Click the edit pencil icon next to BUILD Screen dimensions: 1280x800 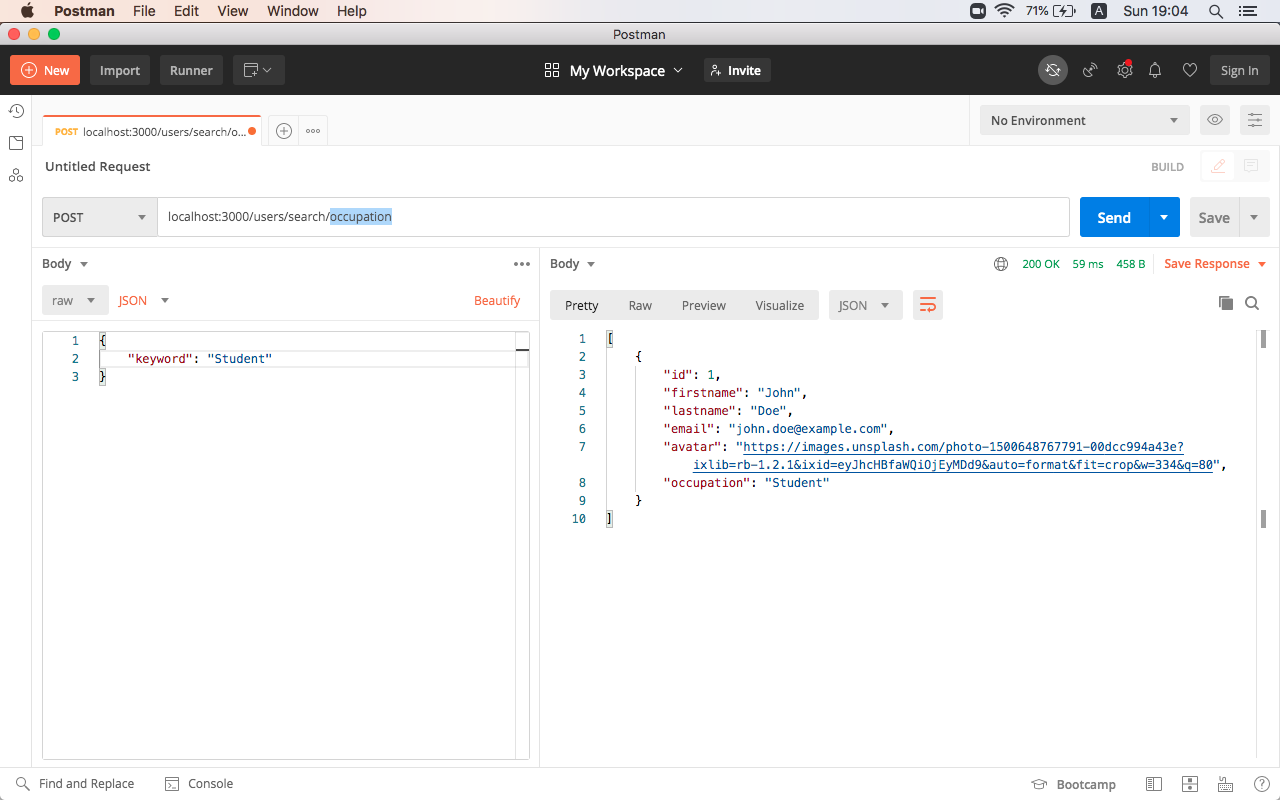[1217, 166]
